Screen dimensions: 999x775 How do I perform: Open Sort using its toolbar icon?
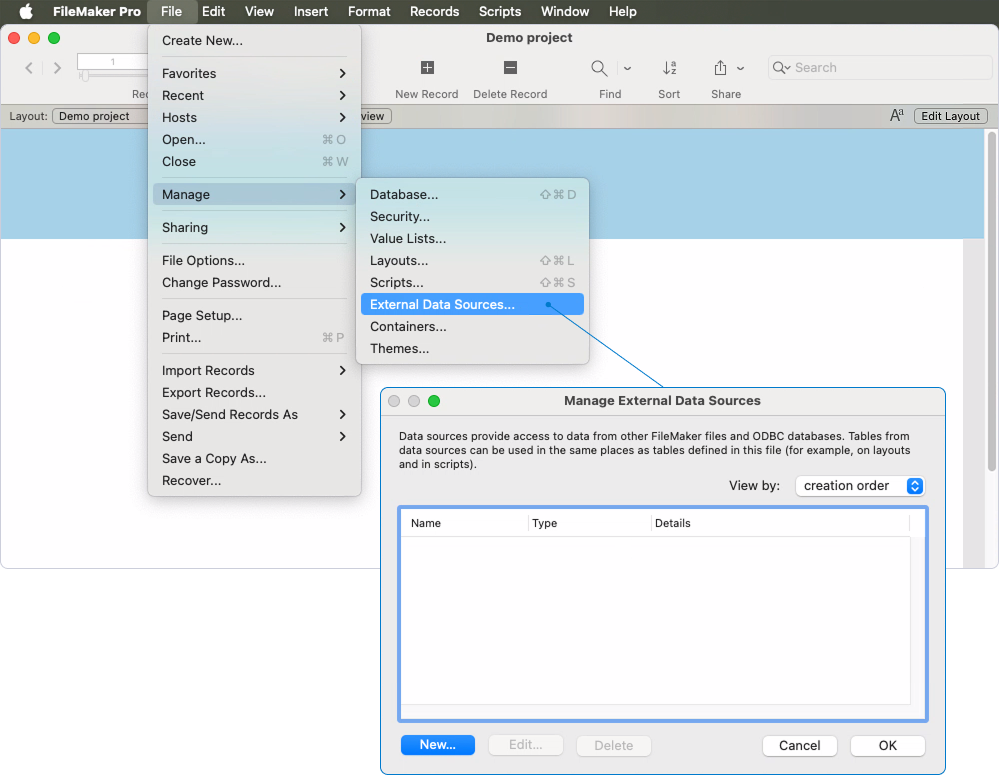coord(668,68)
